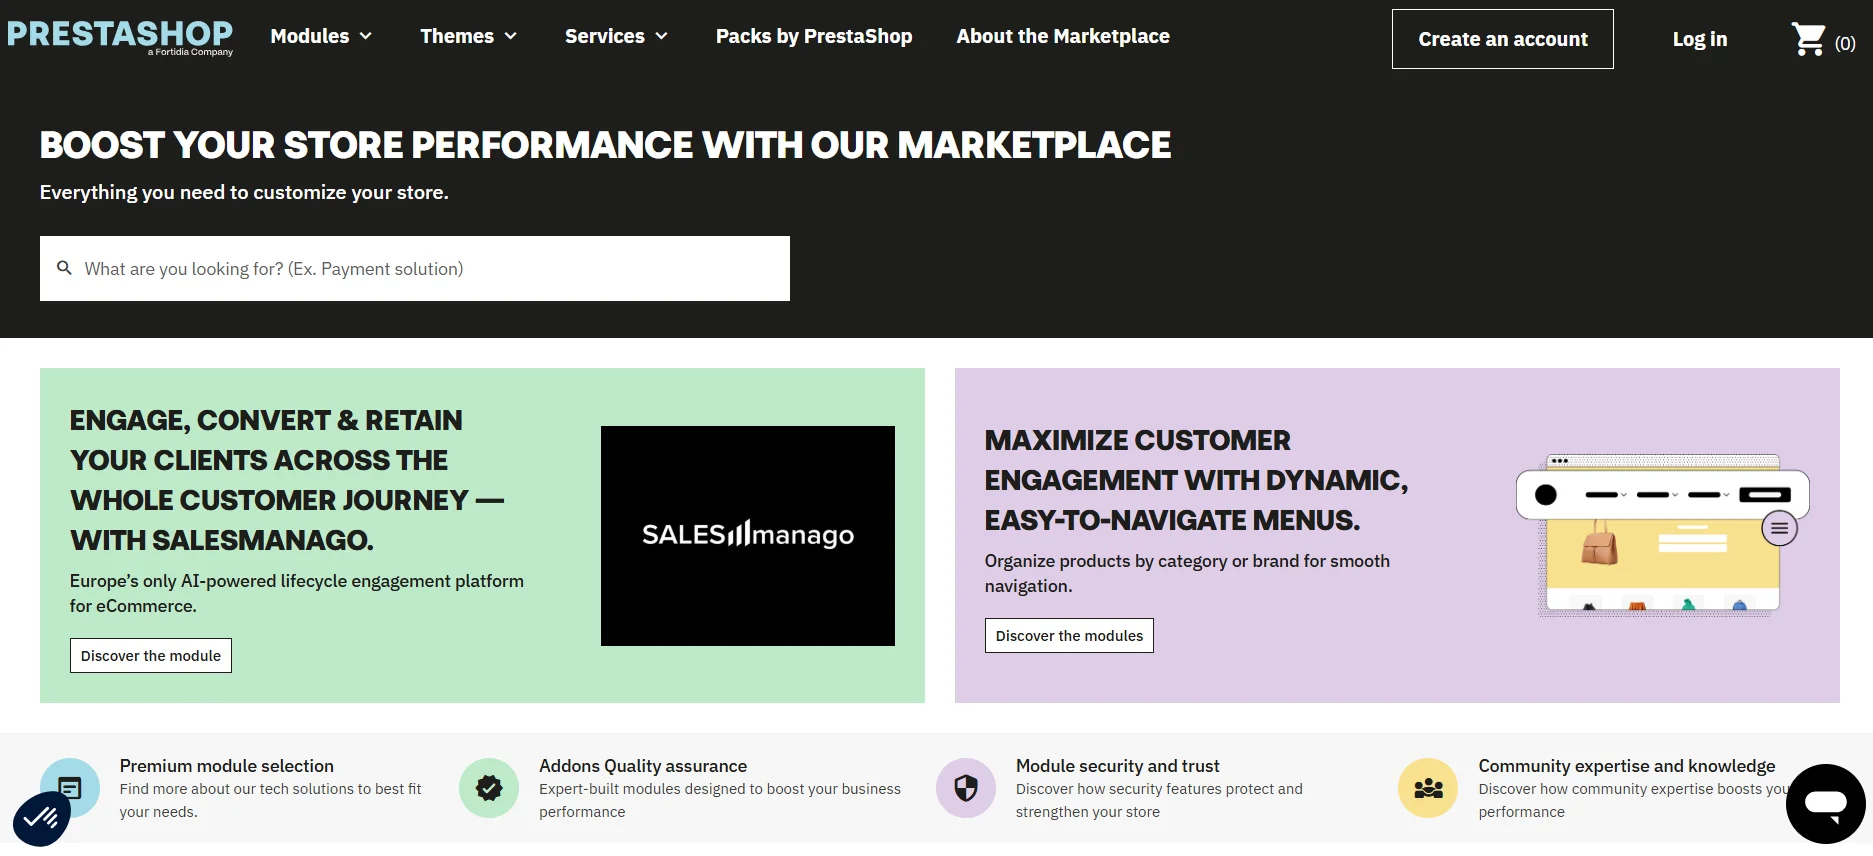Click Discover the module for SALESmanago
Screen dimensions: 1873x856
click(150, 655)
